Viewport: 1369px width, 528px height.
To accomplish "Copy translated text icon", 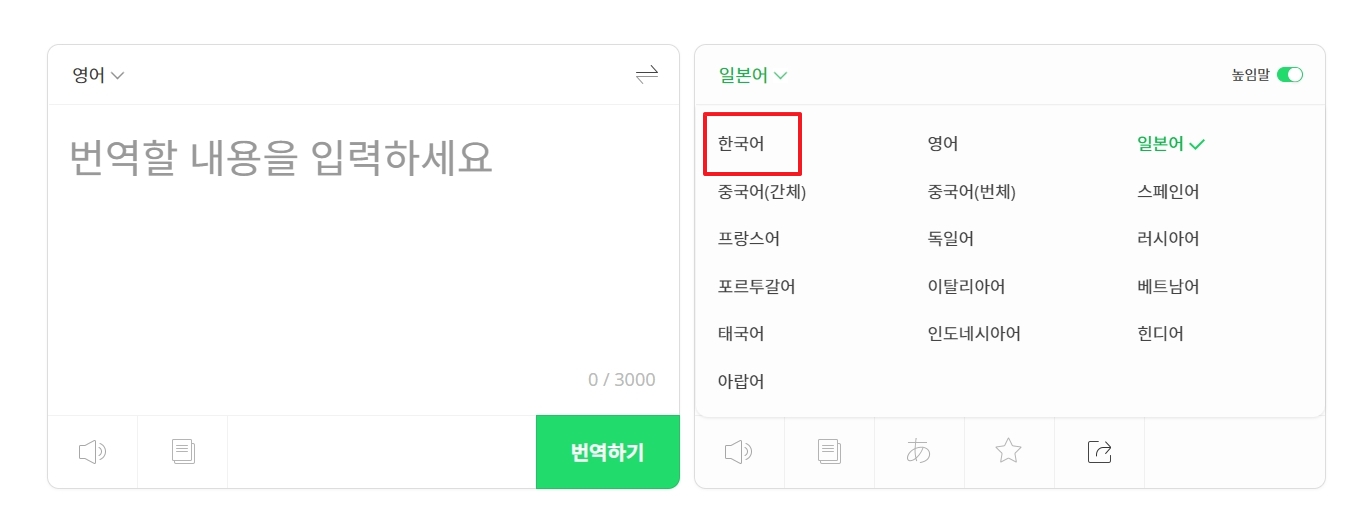I will (x=830, y=452).
